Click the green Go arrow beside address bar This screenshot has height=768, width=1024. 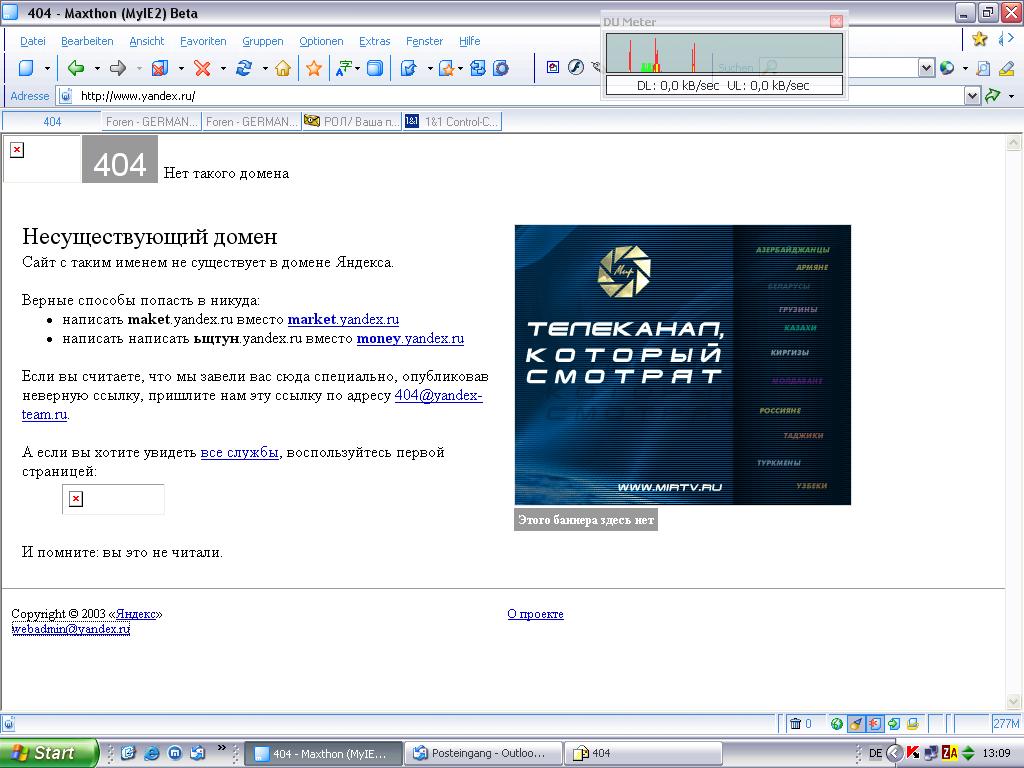click(x=993, y=96)
